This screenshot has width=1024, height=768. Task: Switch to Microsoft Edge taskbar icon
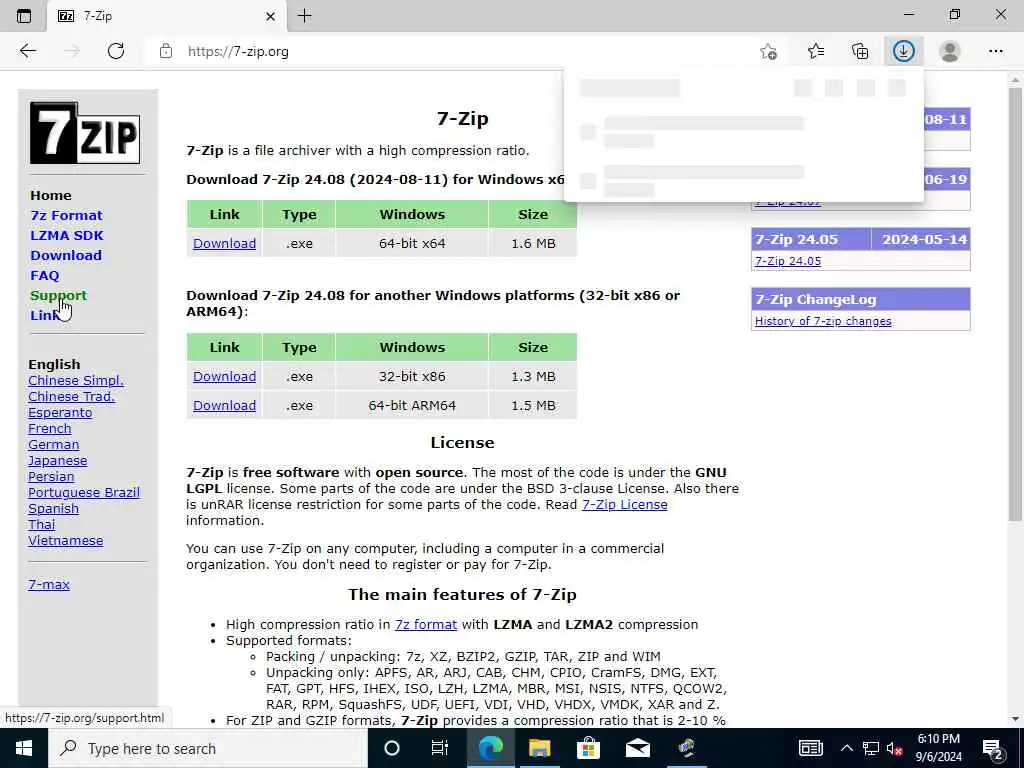tap(490, 748)
